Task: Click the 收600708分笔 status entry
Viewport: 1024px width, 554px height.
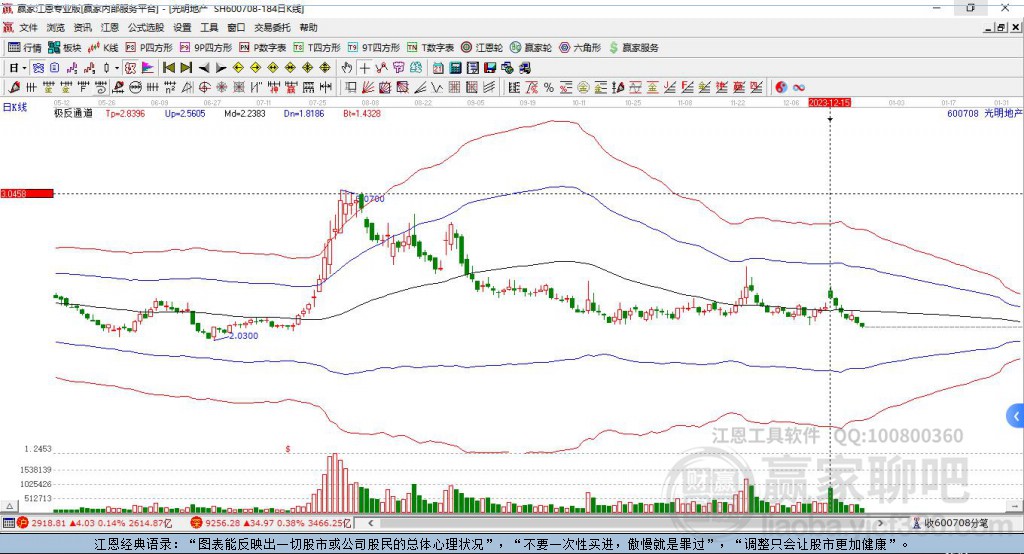Action: click(x=950, y=523)
